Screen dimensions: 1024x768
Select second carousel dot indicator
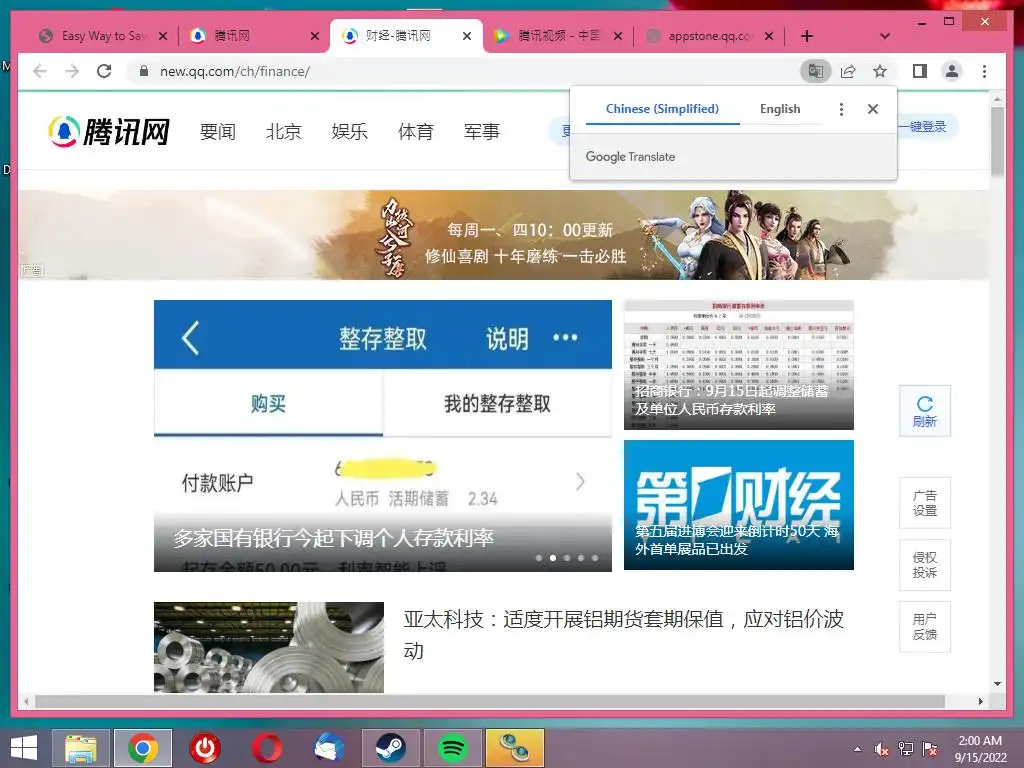click(x=552, y=558)
